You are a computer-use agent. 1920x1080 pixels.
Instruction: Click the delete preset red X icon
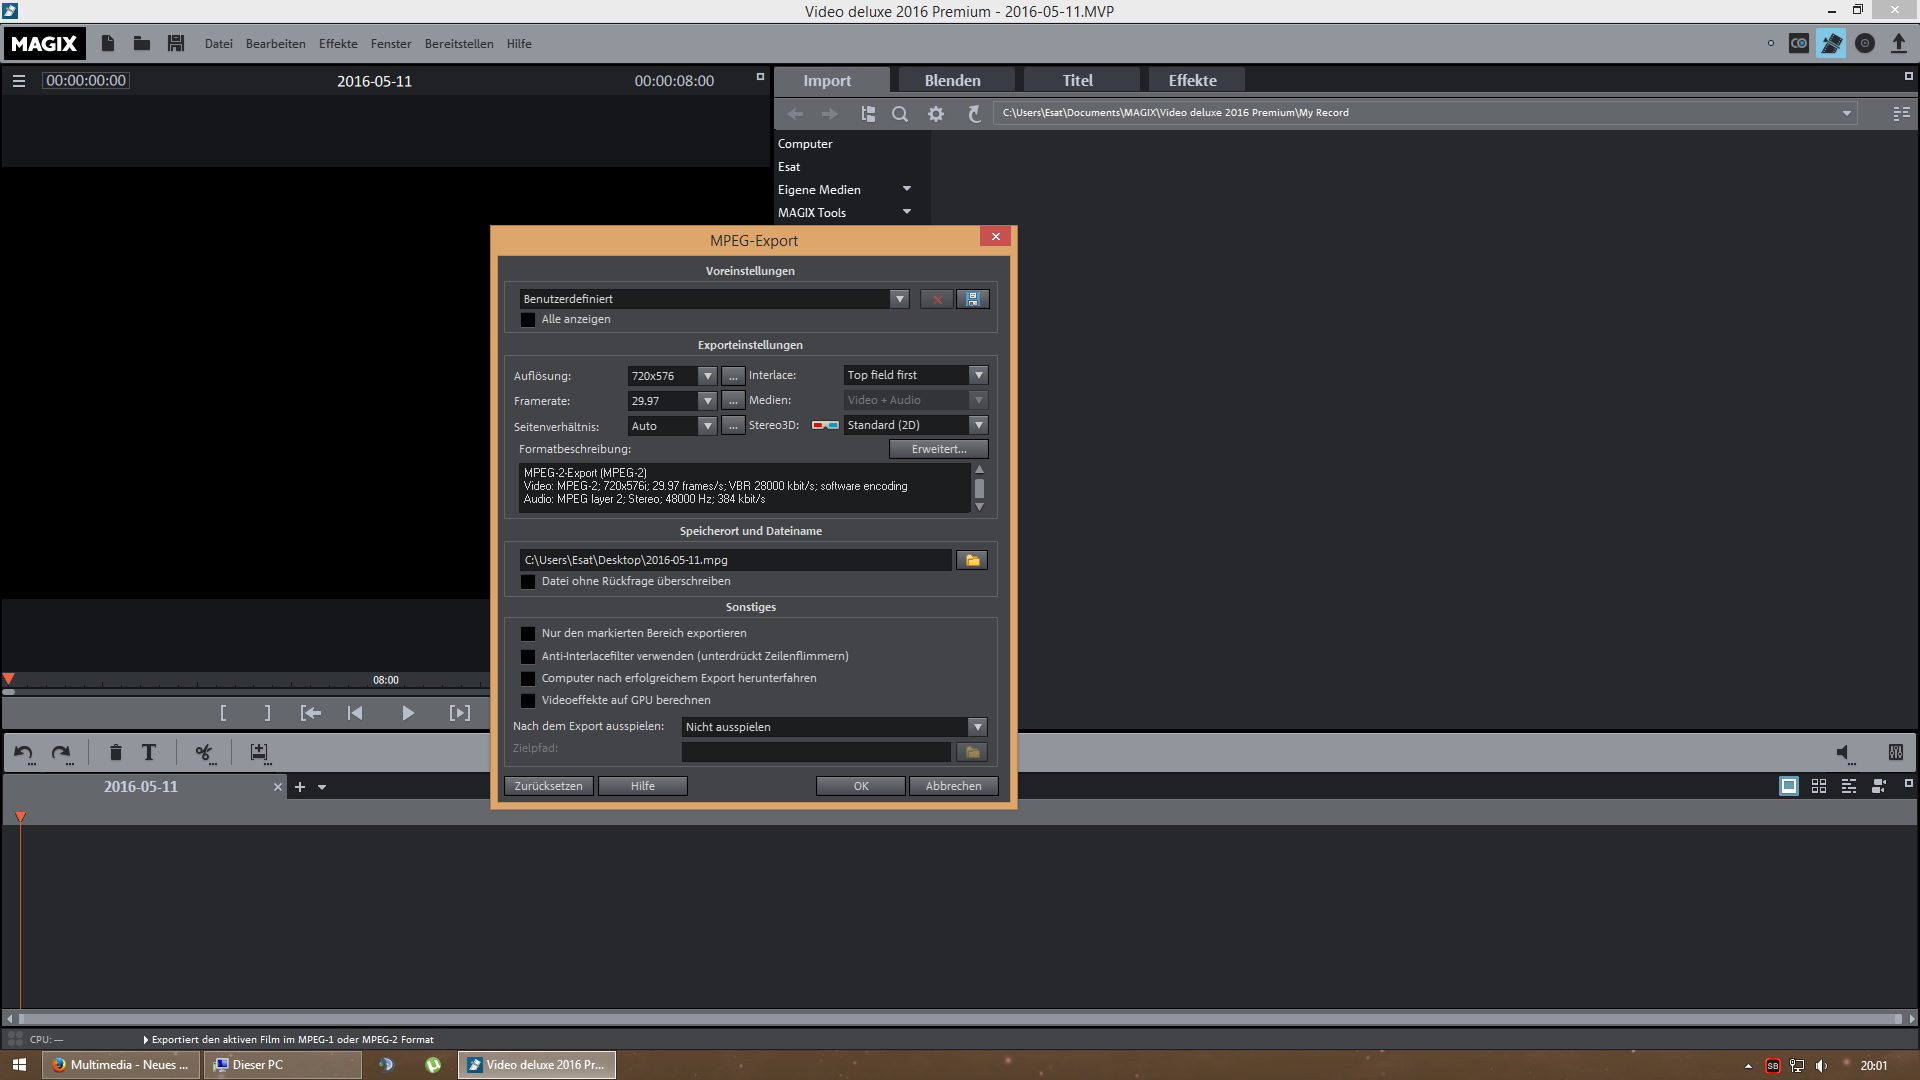tap(936, 299)
